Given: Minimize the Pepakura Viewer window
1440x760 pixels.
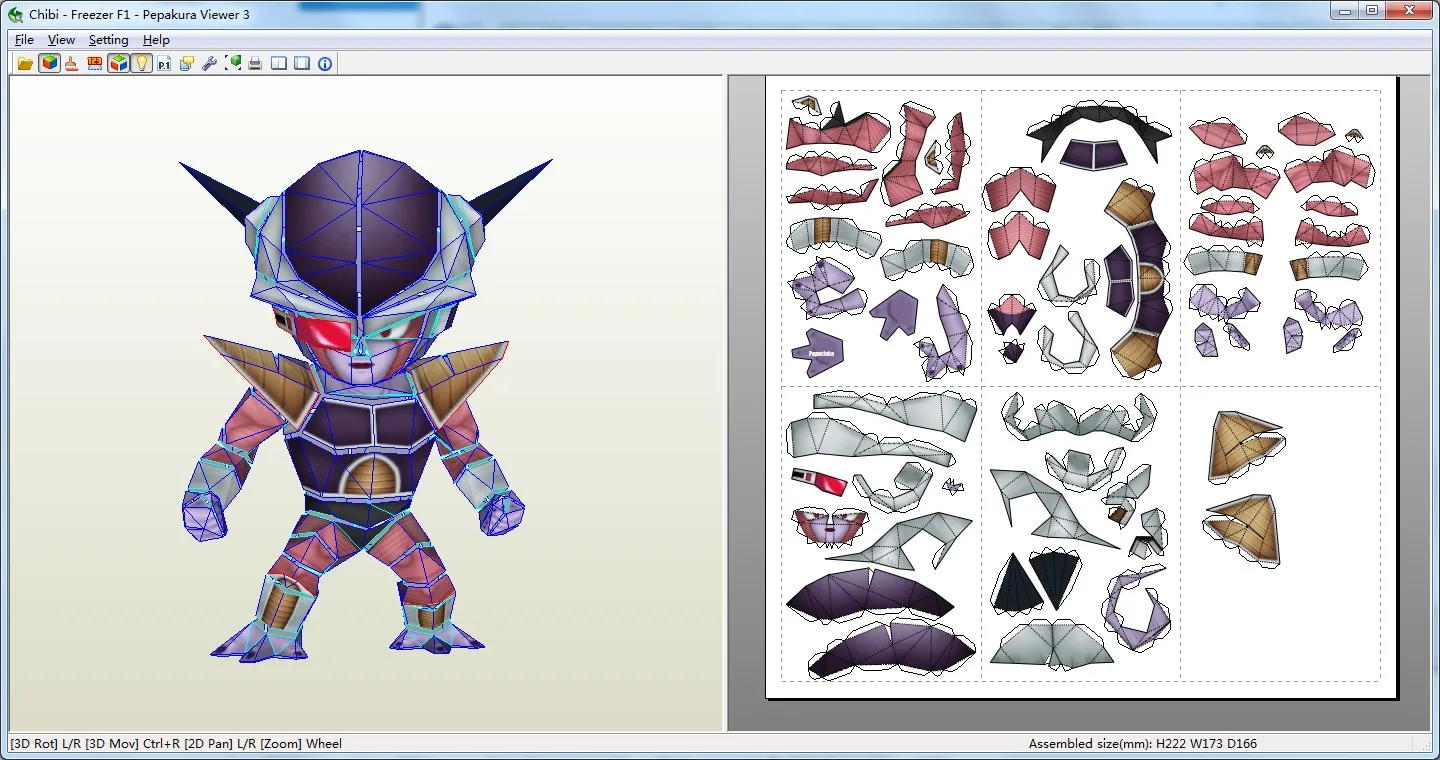Looking at the screenshot, I should click(1344, 11).
